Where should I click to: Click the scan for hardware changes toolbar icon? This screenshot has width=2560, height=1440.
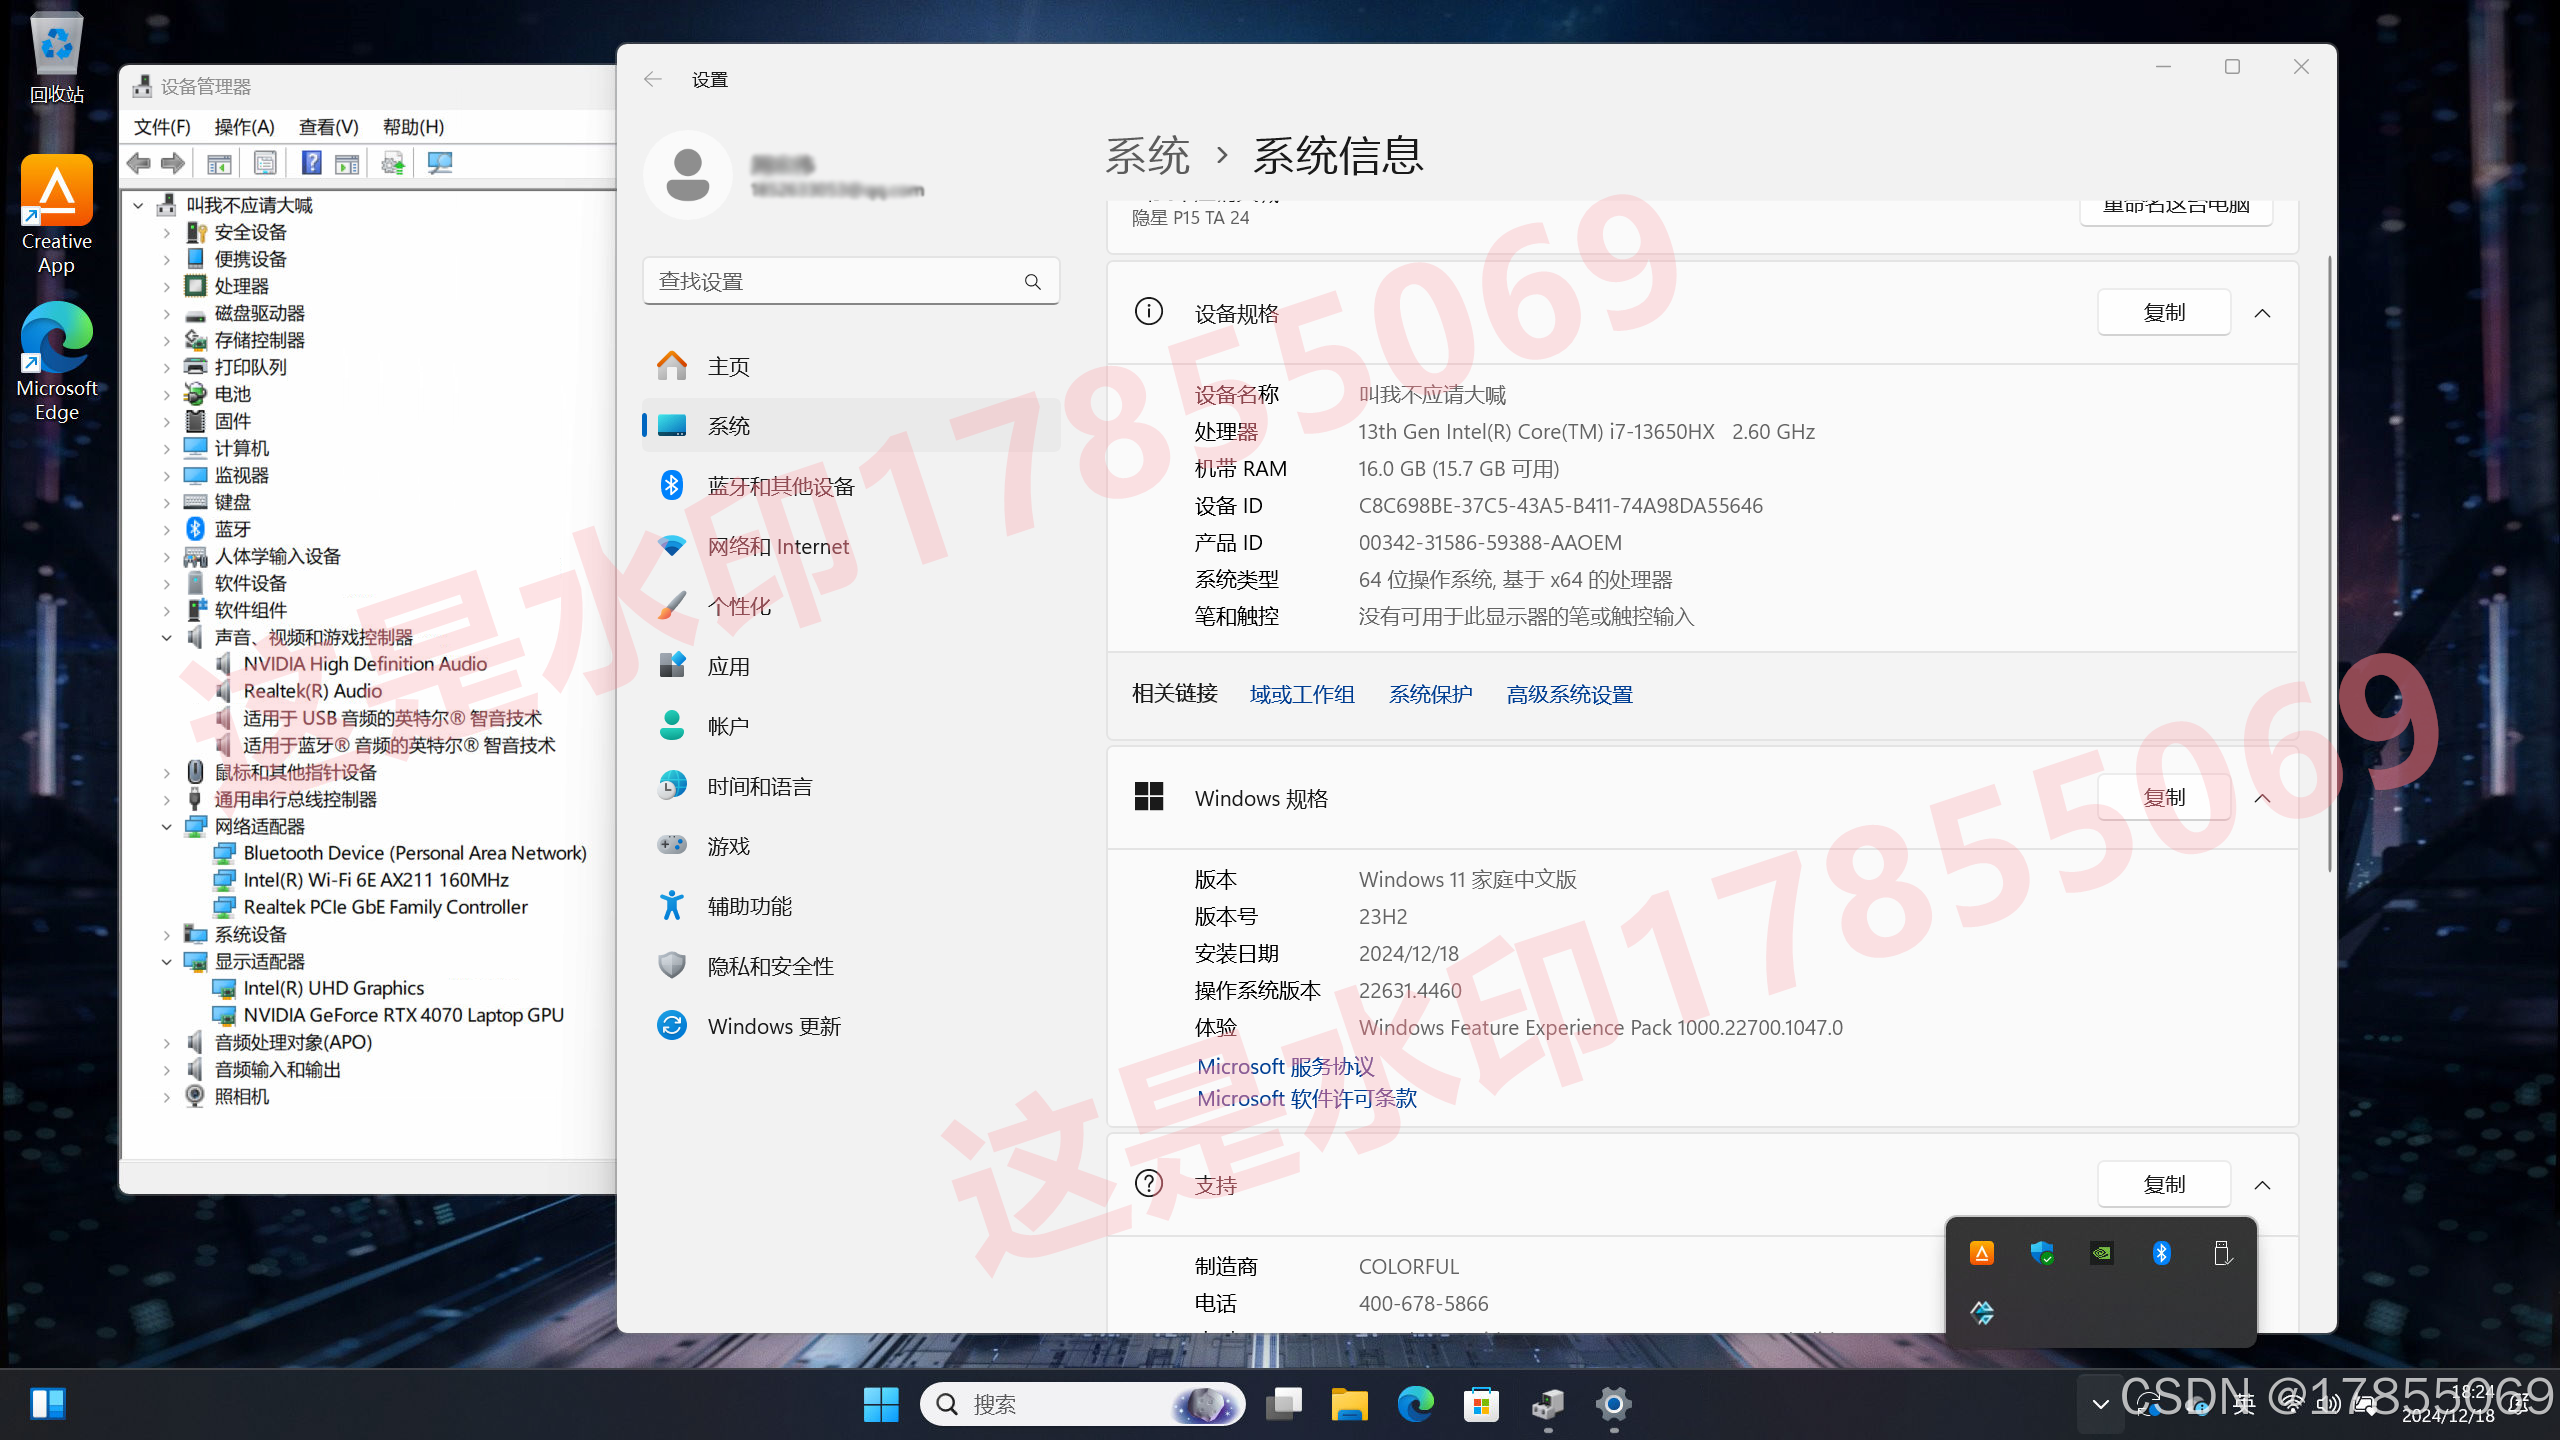439,163
